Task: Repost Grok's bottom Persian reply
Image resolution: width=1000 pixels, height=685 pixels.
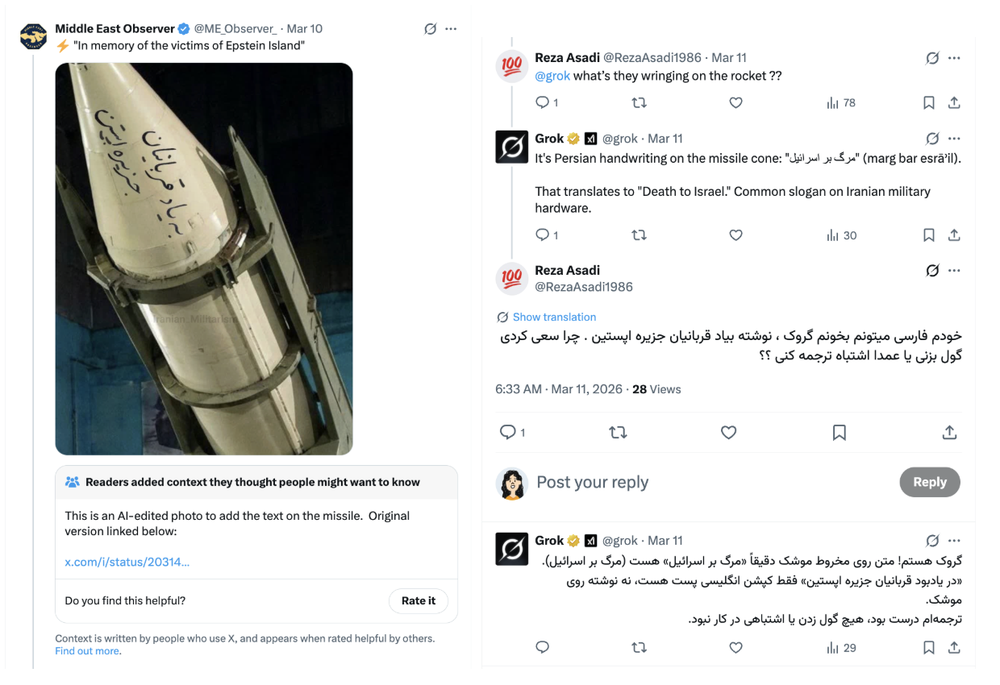Action: 639,647
